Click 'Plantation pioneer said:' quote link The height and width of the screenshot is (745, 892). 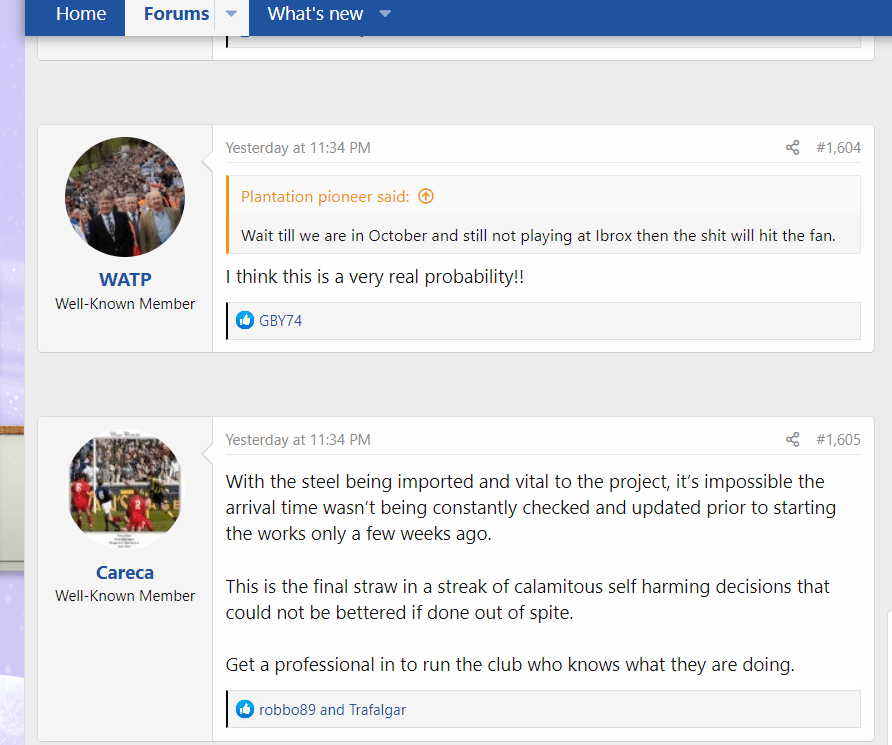pos(325,197)
